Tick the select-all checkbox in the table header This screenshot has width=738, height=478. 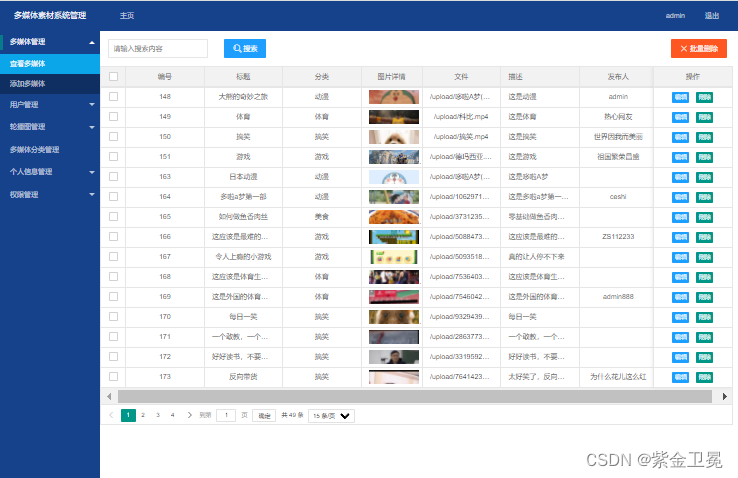113,76
